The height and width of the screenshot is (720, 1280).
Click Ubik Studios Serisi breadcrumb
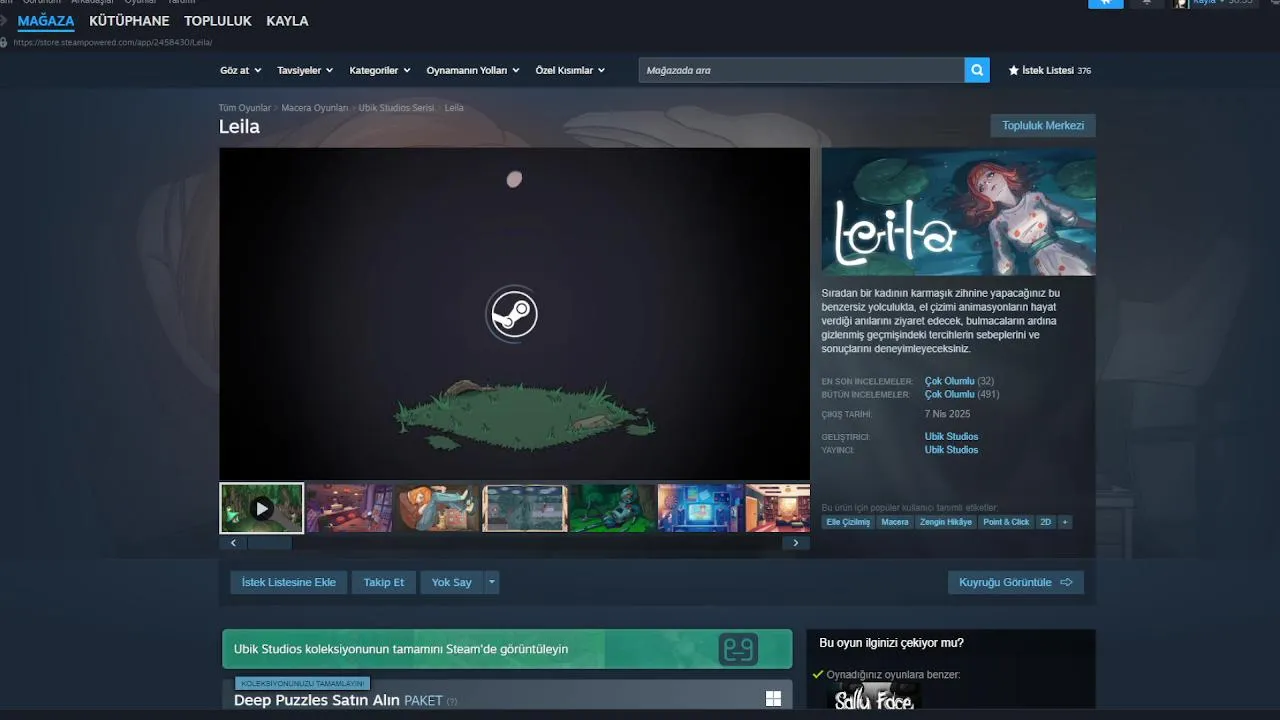coord(397,107)
